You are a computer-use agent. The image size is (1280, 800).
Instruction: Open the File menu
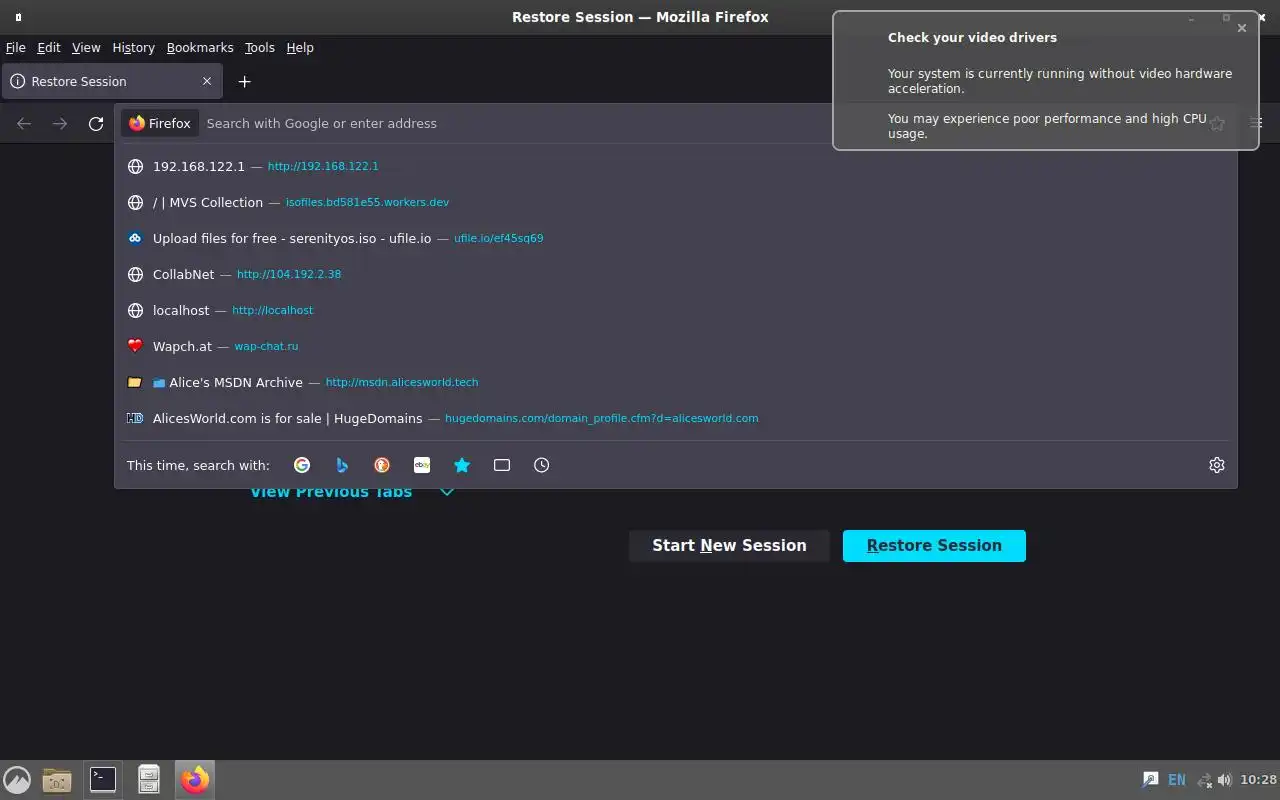[16, 47]
